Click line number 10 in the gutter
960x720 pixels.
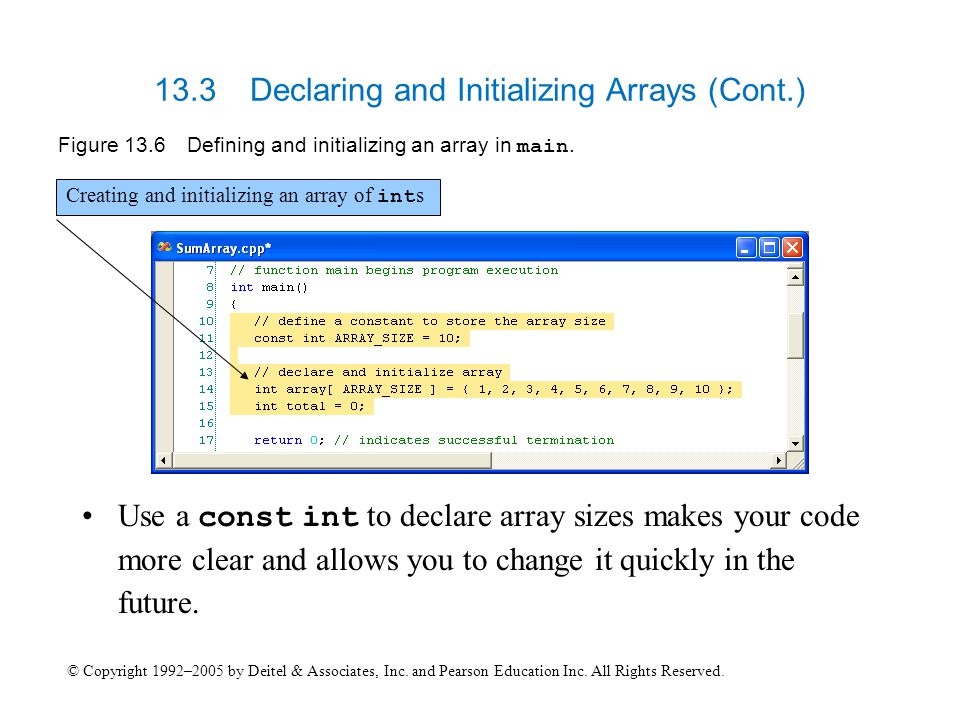pos(206,321)
